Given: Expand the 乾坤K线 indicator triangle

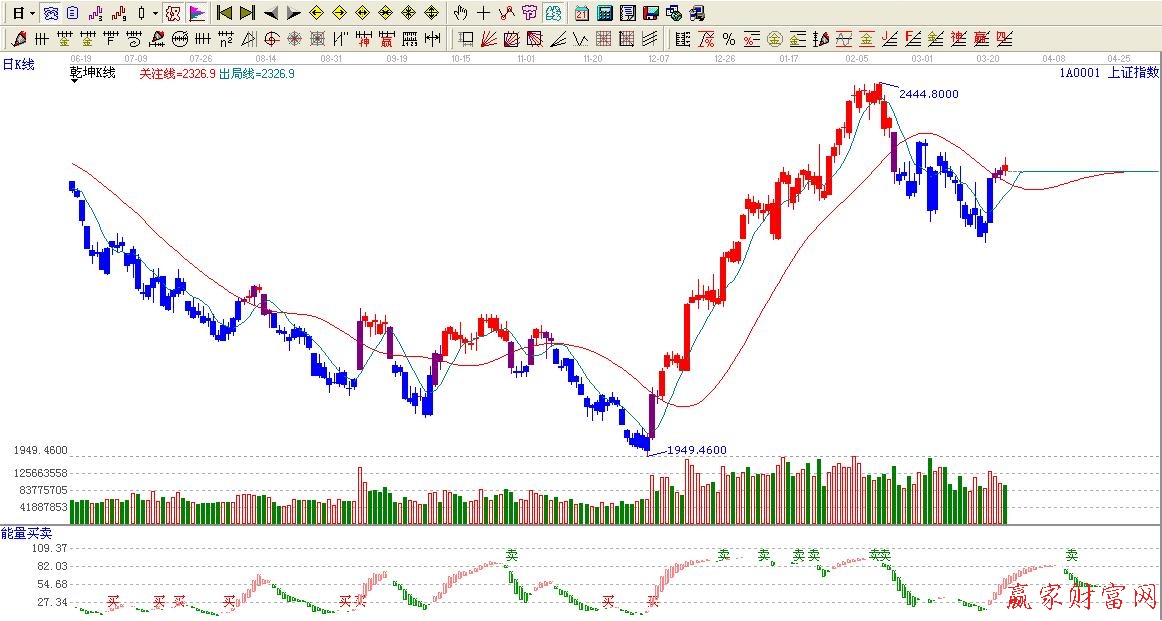Looking at the screenshot, I should (x=75, y=82).
